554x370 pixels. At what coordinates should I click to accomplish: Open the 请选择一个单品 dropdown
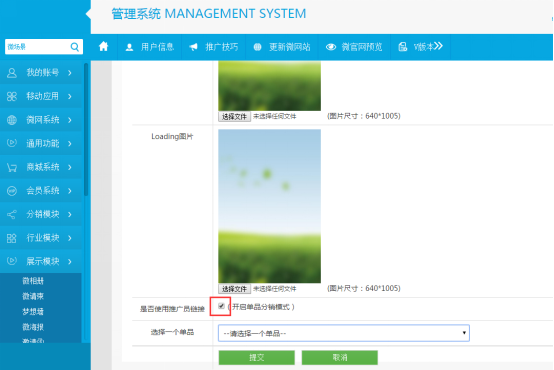click(x=344, y=333)
